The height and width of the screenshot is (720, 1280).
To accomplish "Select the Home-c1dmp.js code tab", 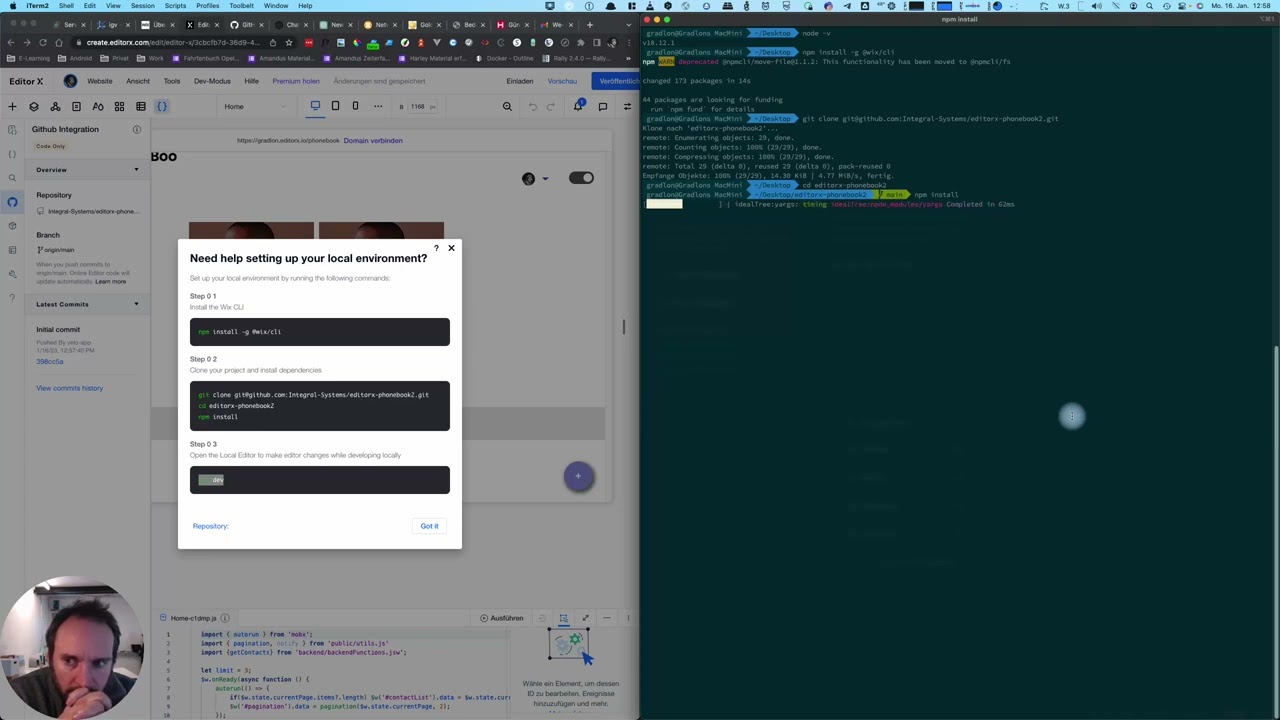I will (193, 618).
